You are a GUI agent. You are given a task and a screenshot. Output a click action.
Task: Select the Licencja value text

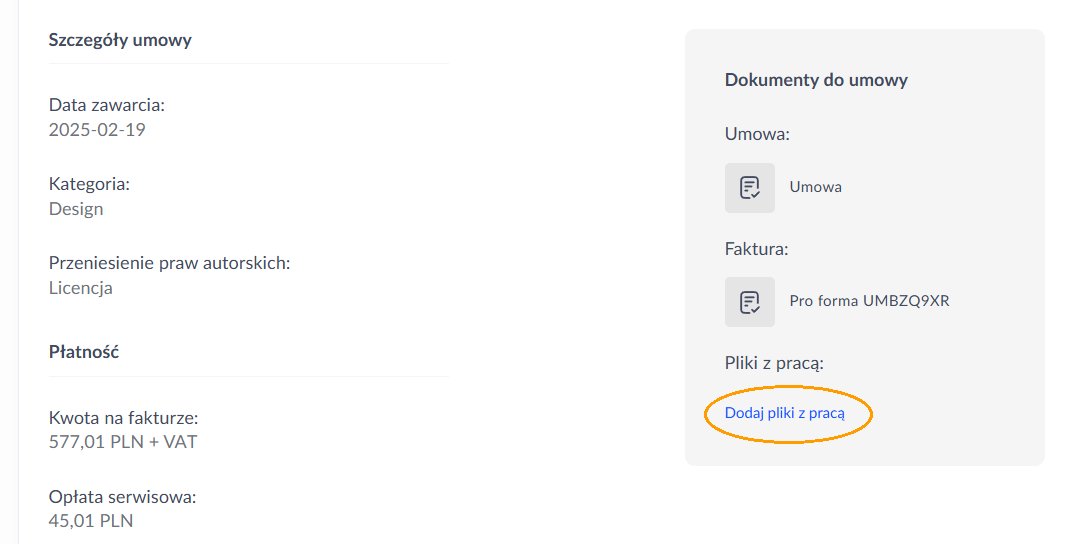[80, 288]
